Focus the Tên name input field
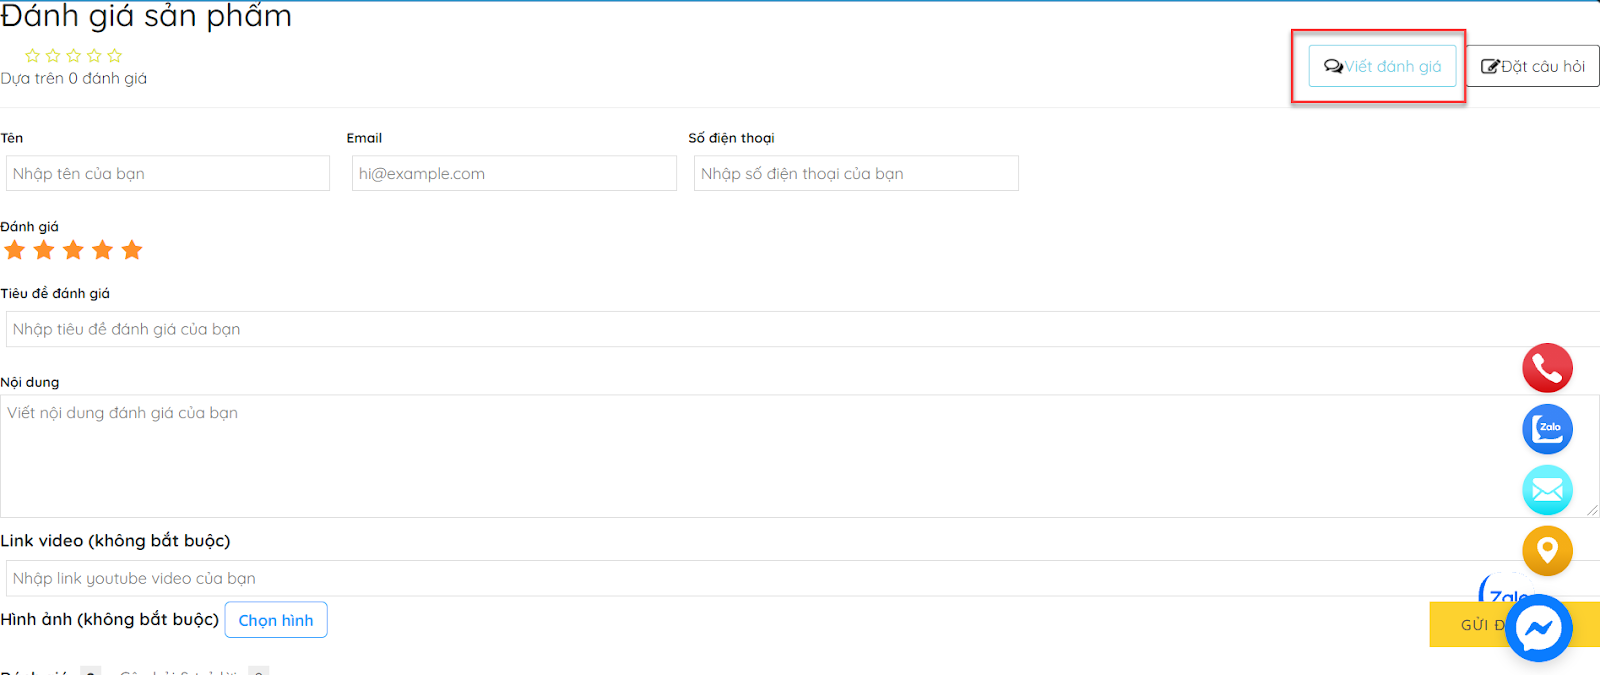1600x675 pixels. (168, 173)
